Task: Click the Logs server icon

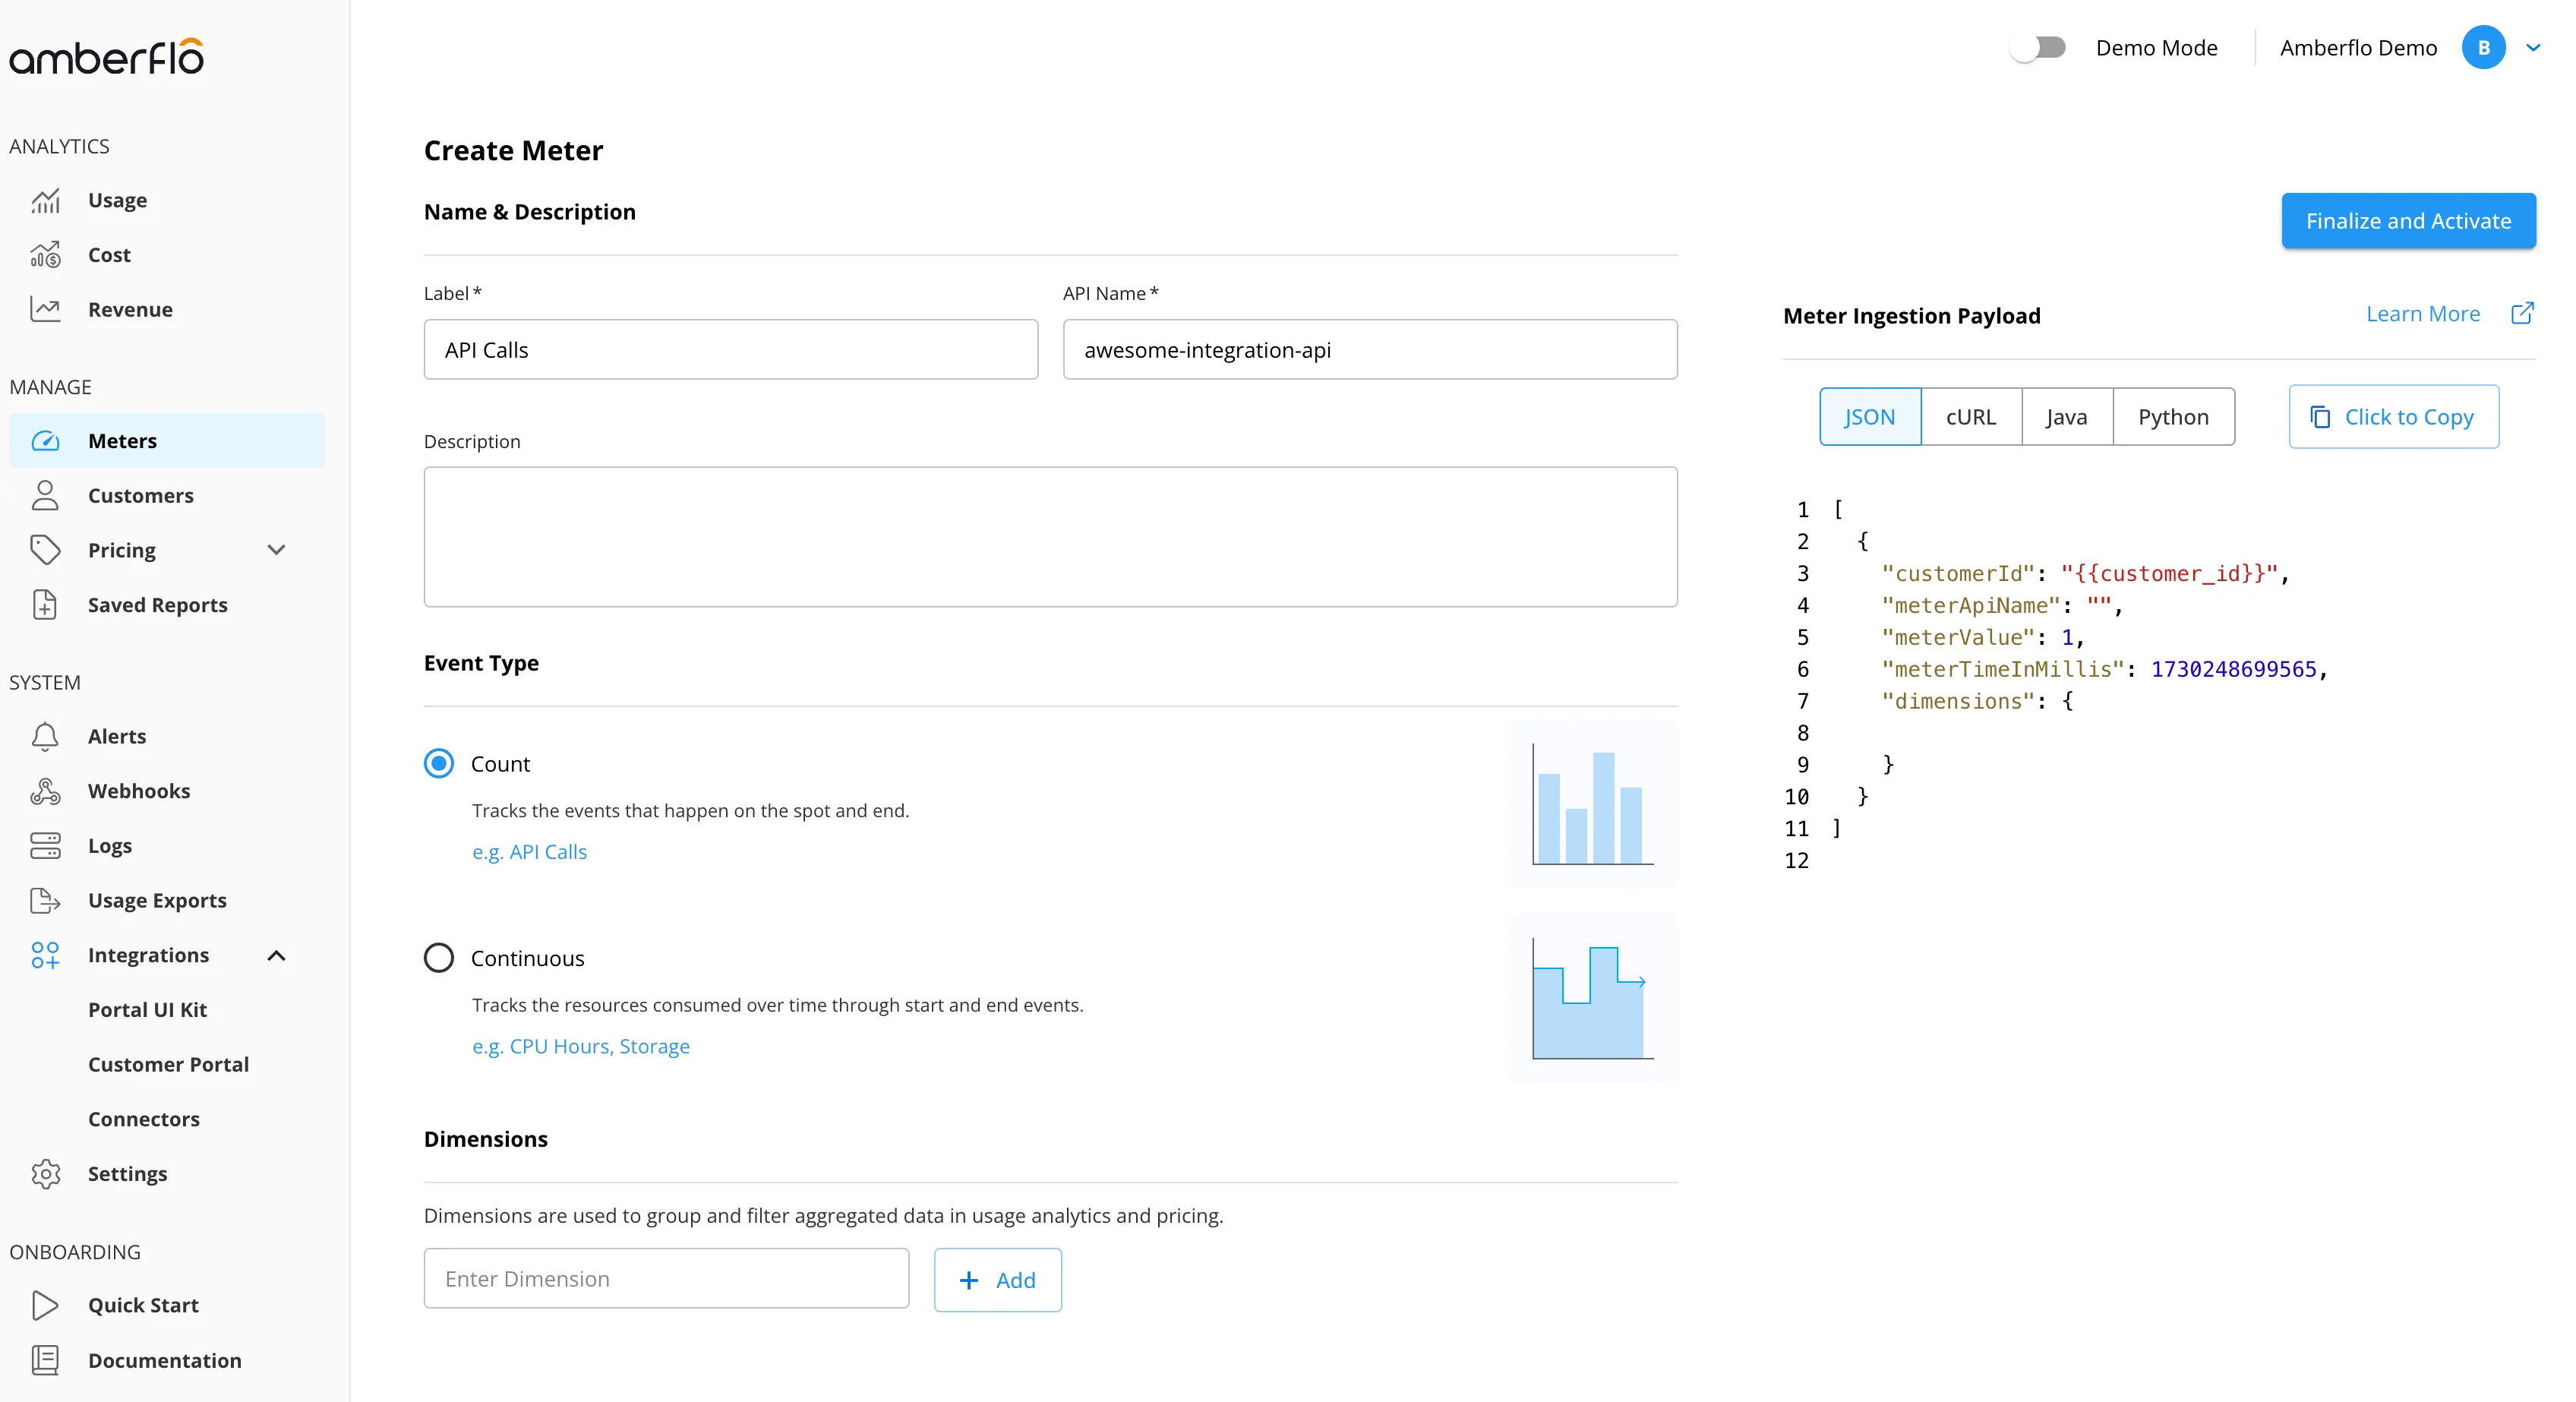Action: point(45,845)
